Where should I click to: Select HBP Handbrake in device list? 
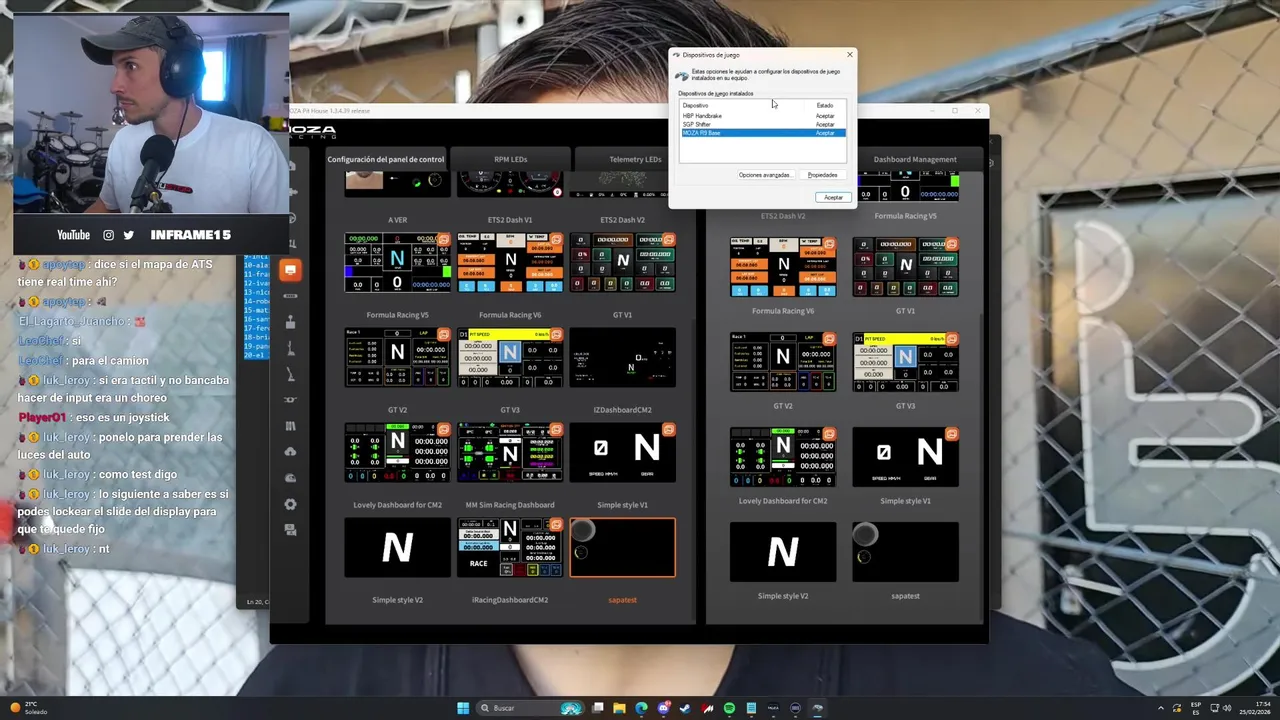click(763, 116)
